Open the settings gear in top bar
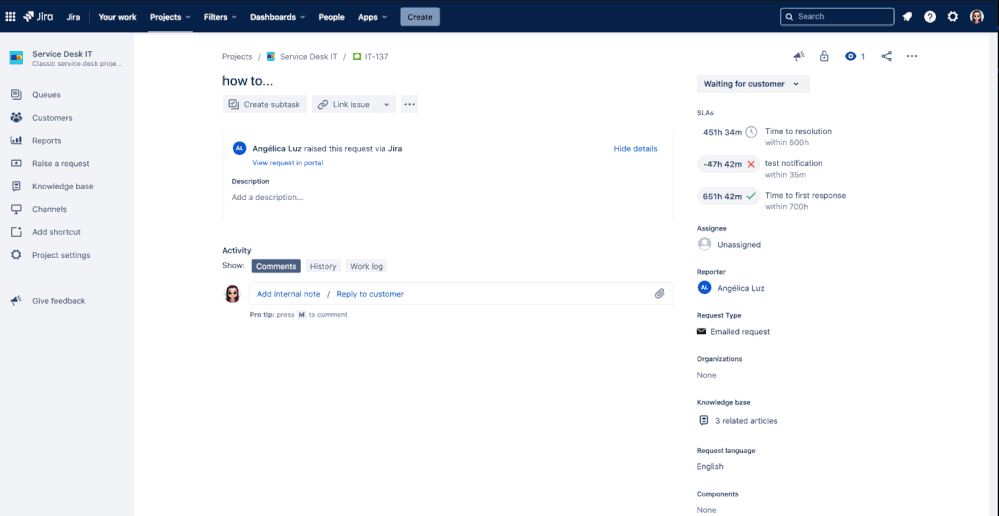Viewport: 999px width, 516px height. (x=952, y=17)
